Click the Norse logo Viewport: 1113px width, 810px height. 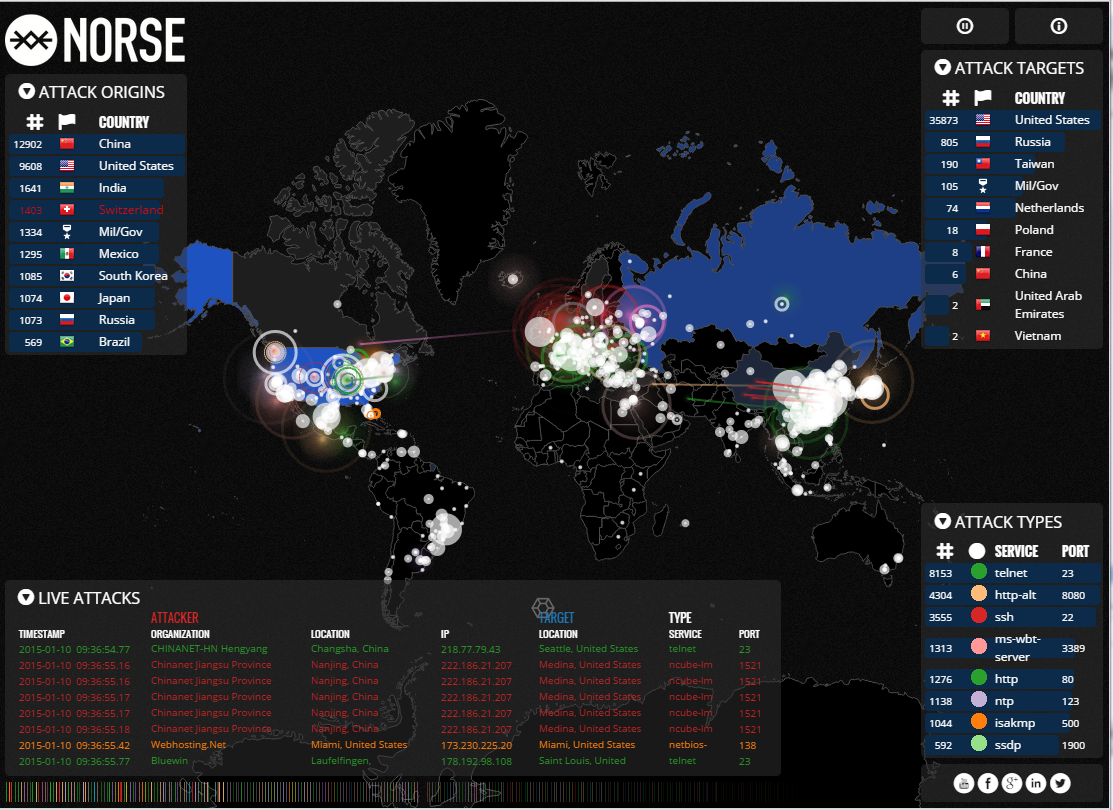click(95, 40)
